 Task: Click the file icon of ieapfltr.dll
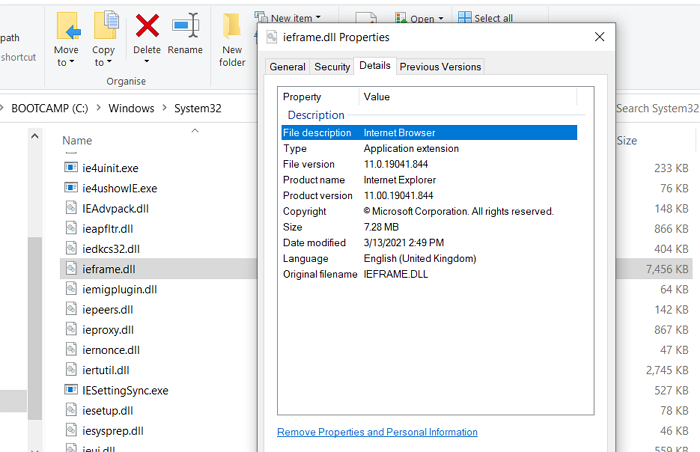(71, 228)
